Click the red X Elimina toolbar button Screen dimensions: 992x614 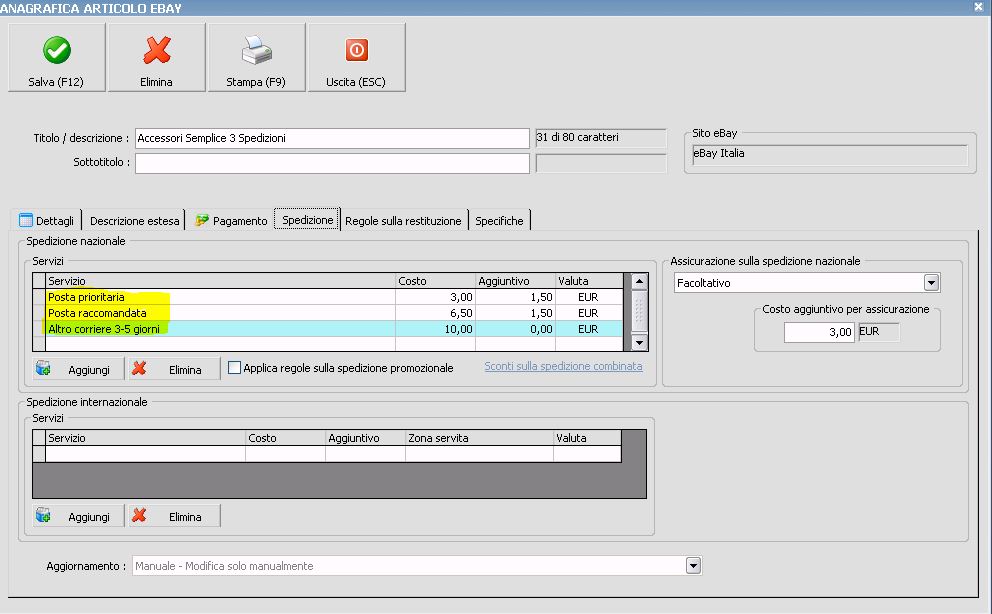pos(156,58)
